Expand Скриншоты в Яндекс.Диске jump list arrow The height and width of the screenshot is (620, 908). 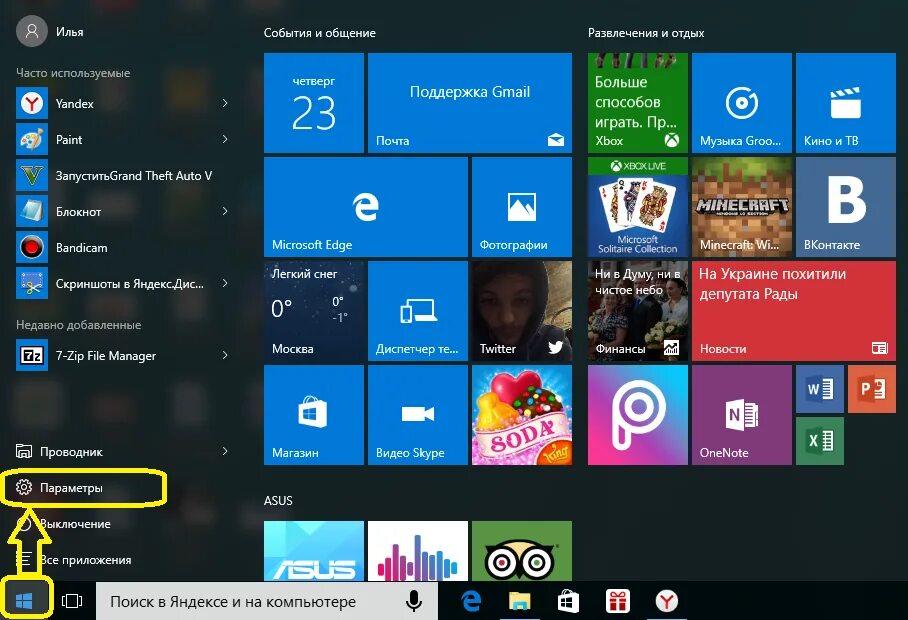tap(225, 283)
